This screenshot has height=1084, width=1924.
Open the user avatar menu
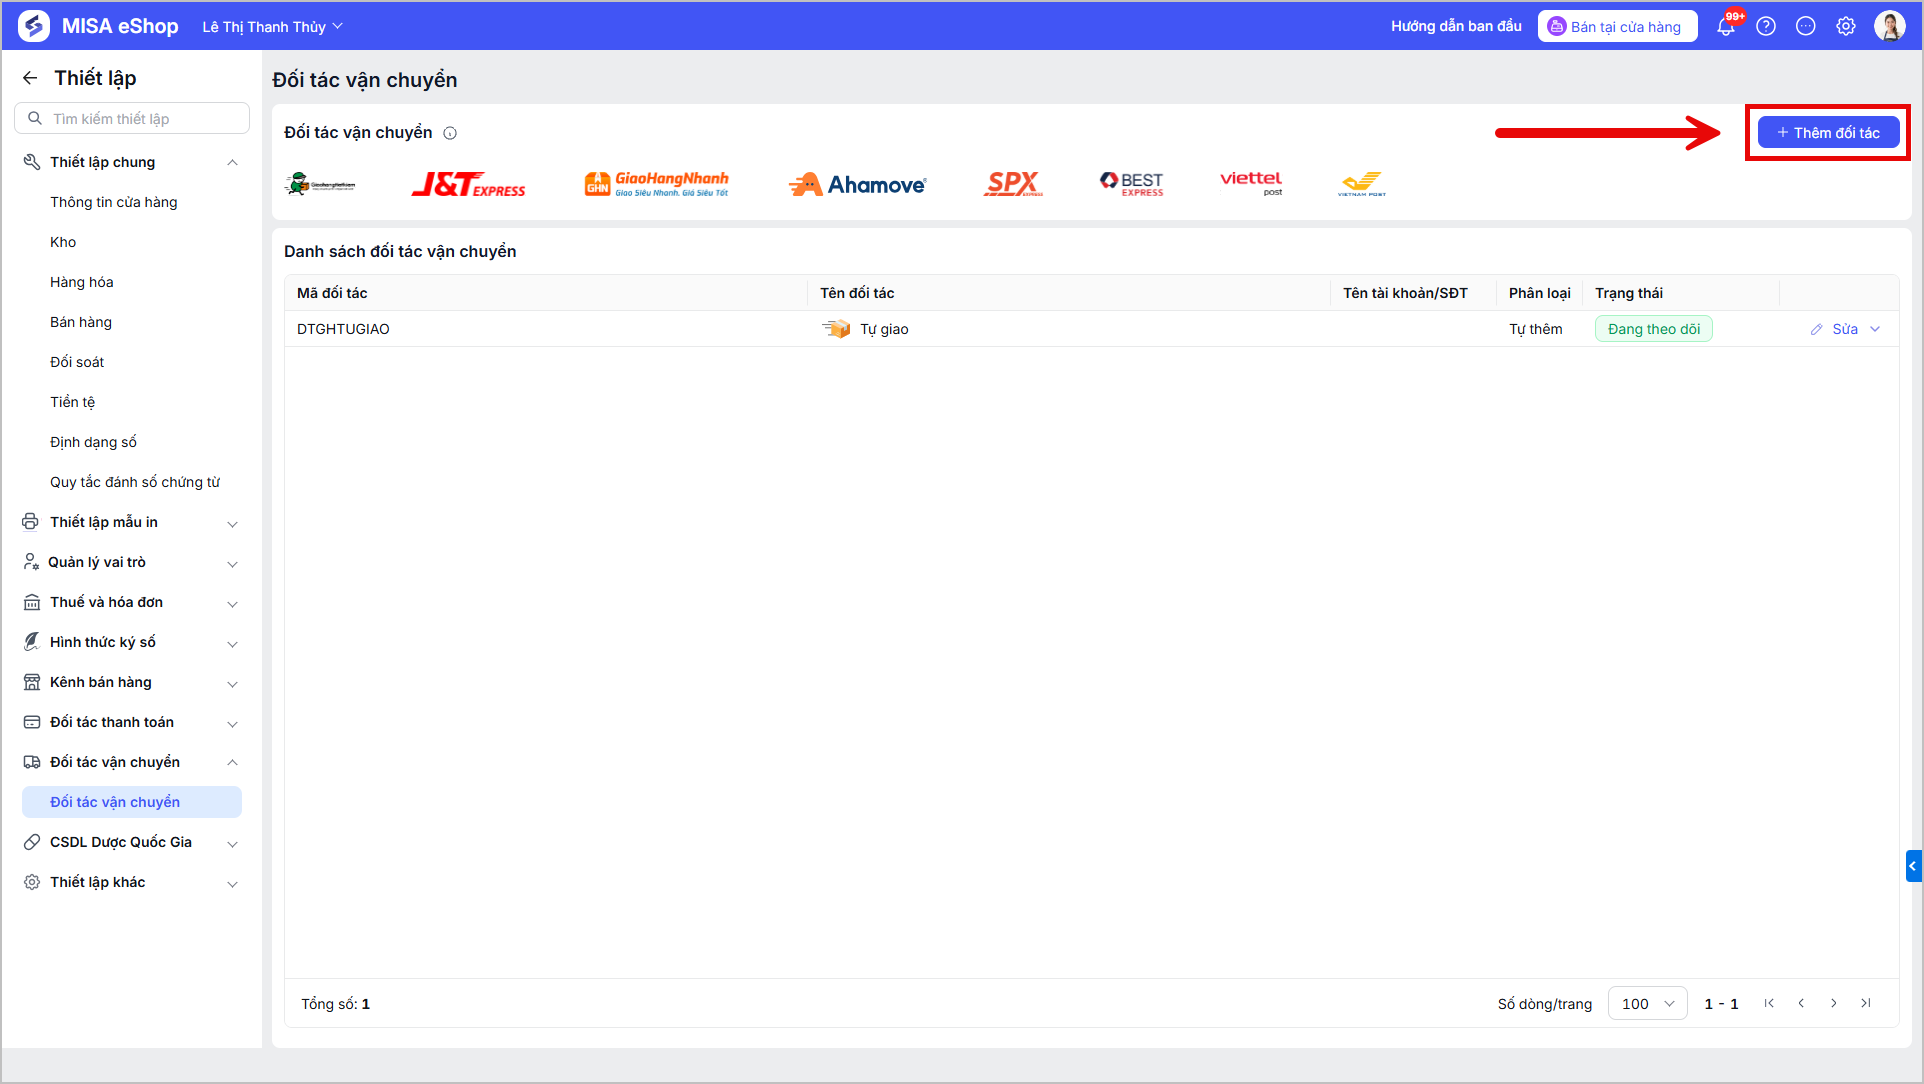point(1889,27)
